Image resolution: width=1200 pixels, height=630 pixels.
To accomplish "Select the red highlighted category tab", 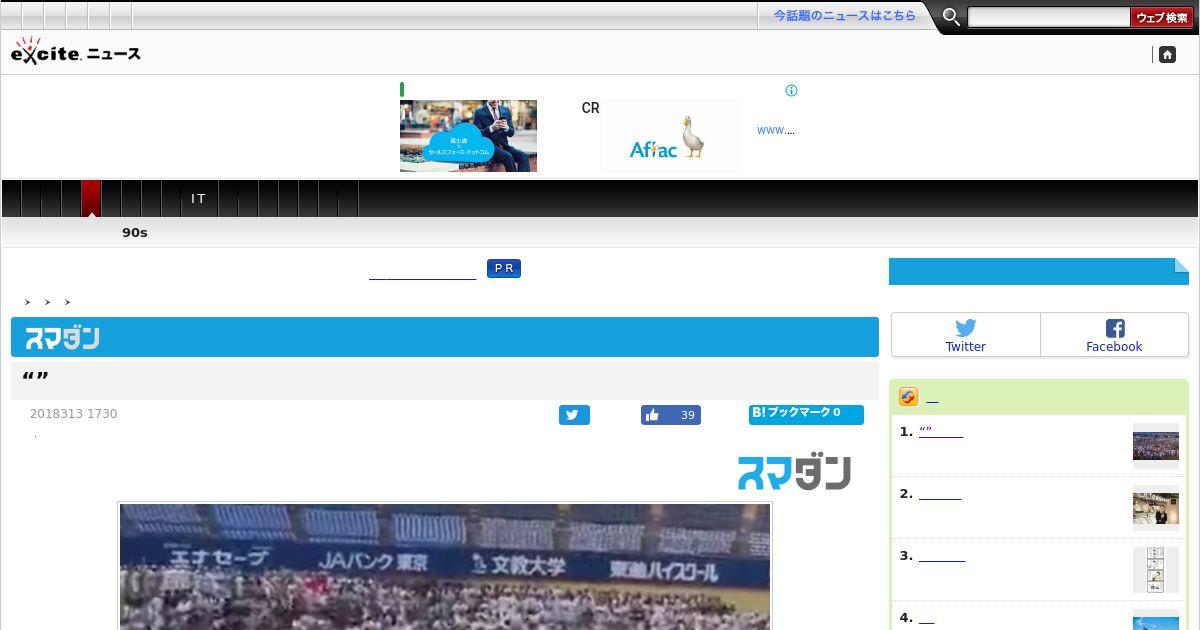I will 91,199.
